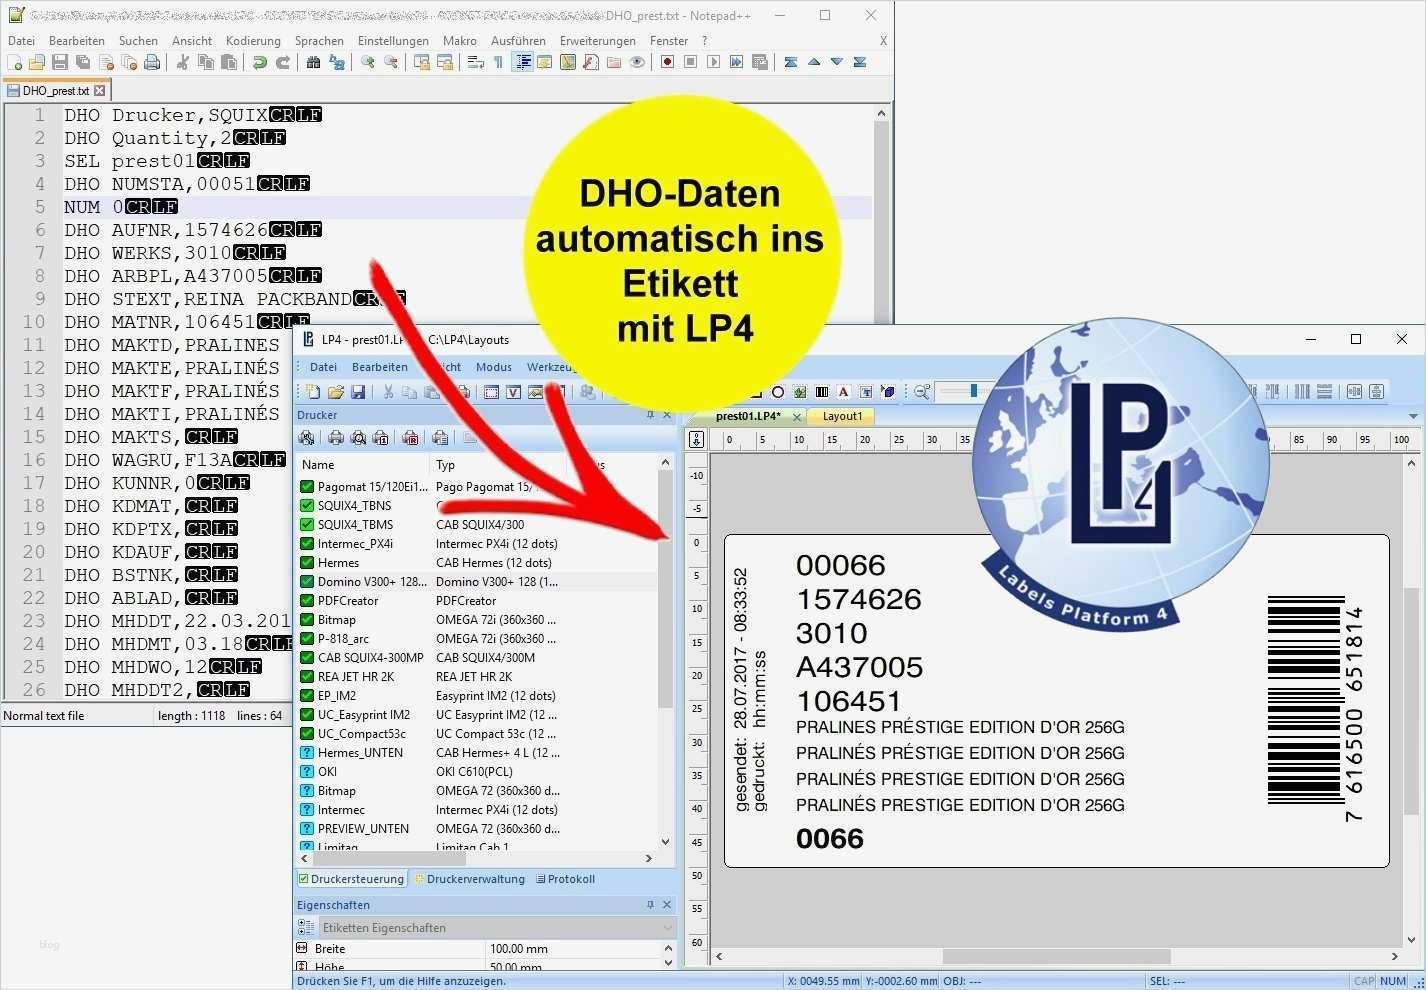The width and height of the screenshot is (1426, 990).
Task: Select the Domino V300+ 128 printer row
Action: tap(477, 582)
